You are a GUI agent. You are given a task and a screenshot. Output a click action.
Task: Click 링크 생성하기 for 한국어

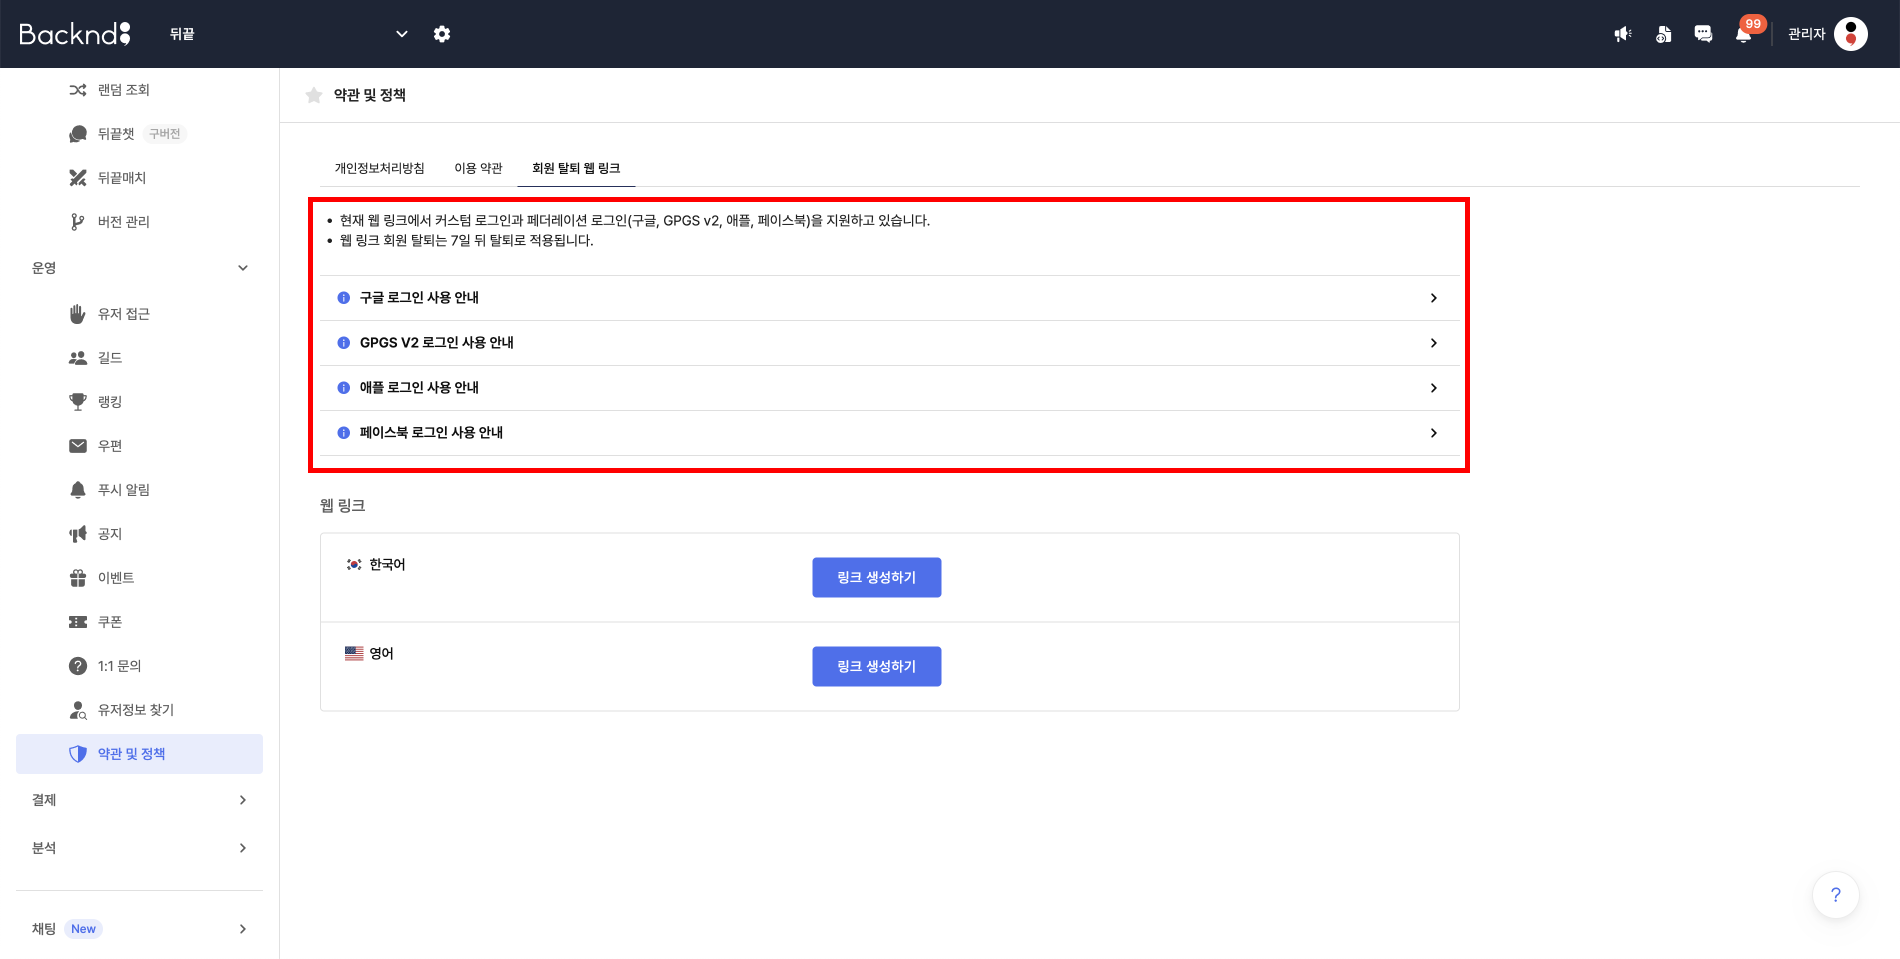point(876,577)
